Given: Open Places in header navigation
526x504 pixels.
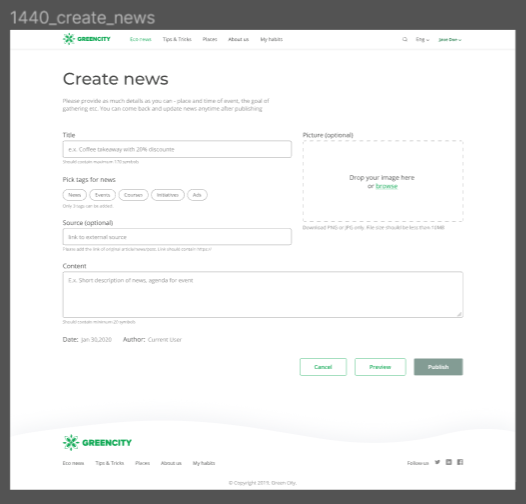Looking at the screenshot, I should pyautogui.click(x=210, y=39).
